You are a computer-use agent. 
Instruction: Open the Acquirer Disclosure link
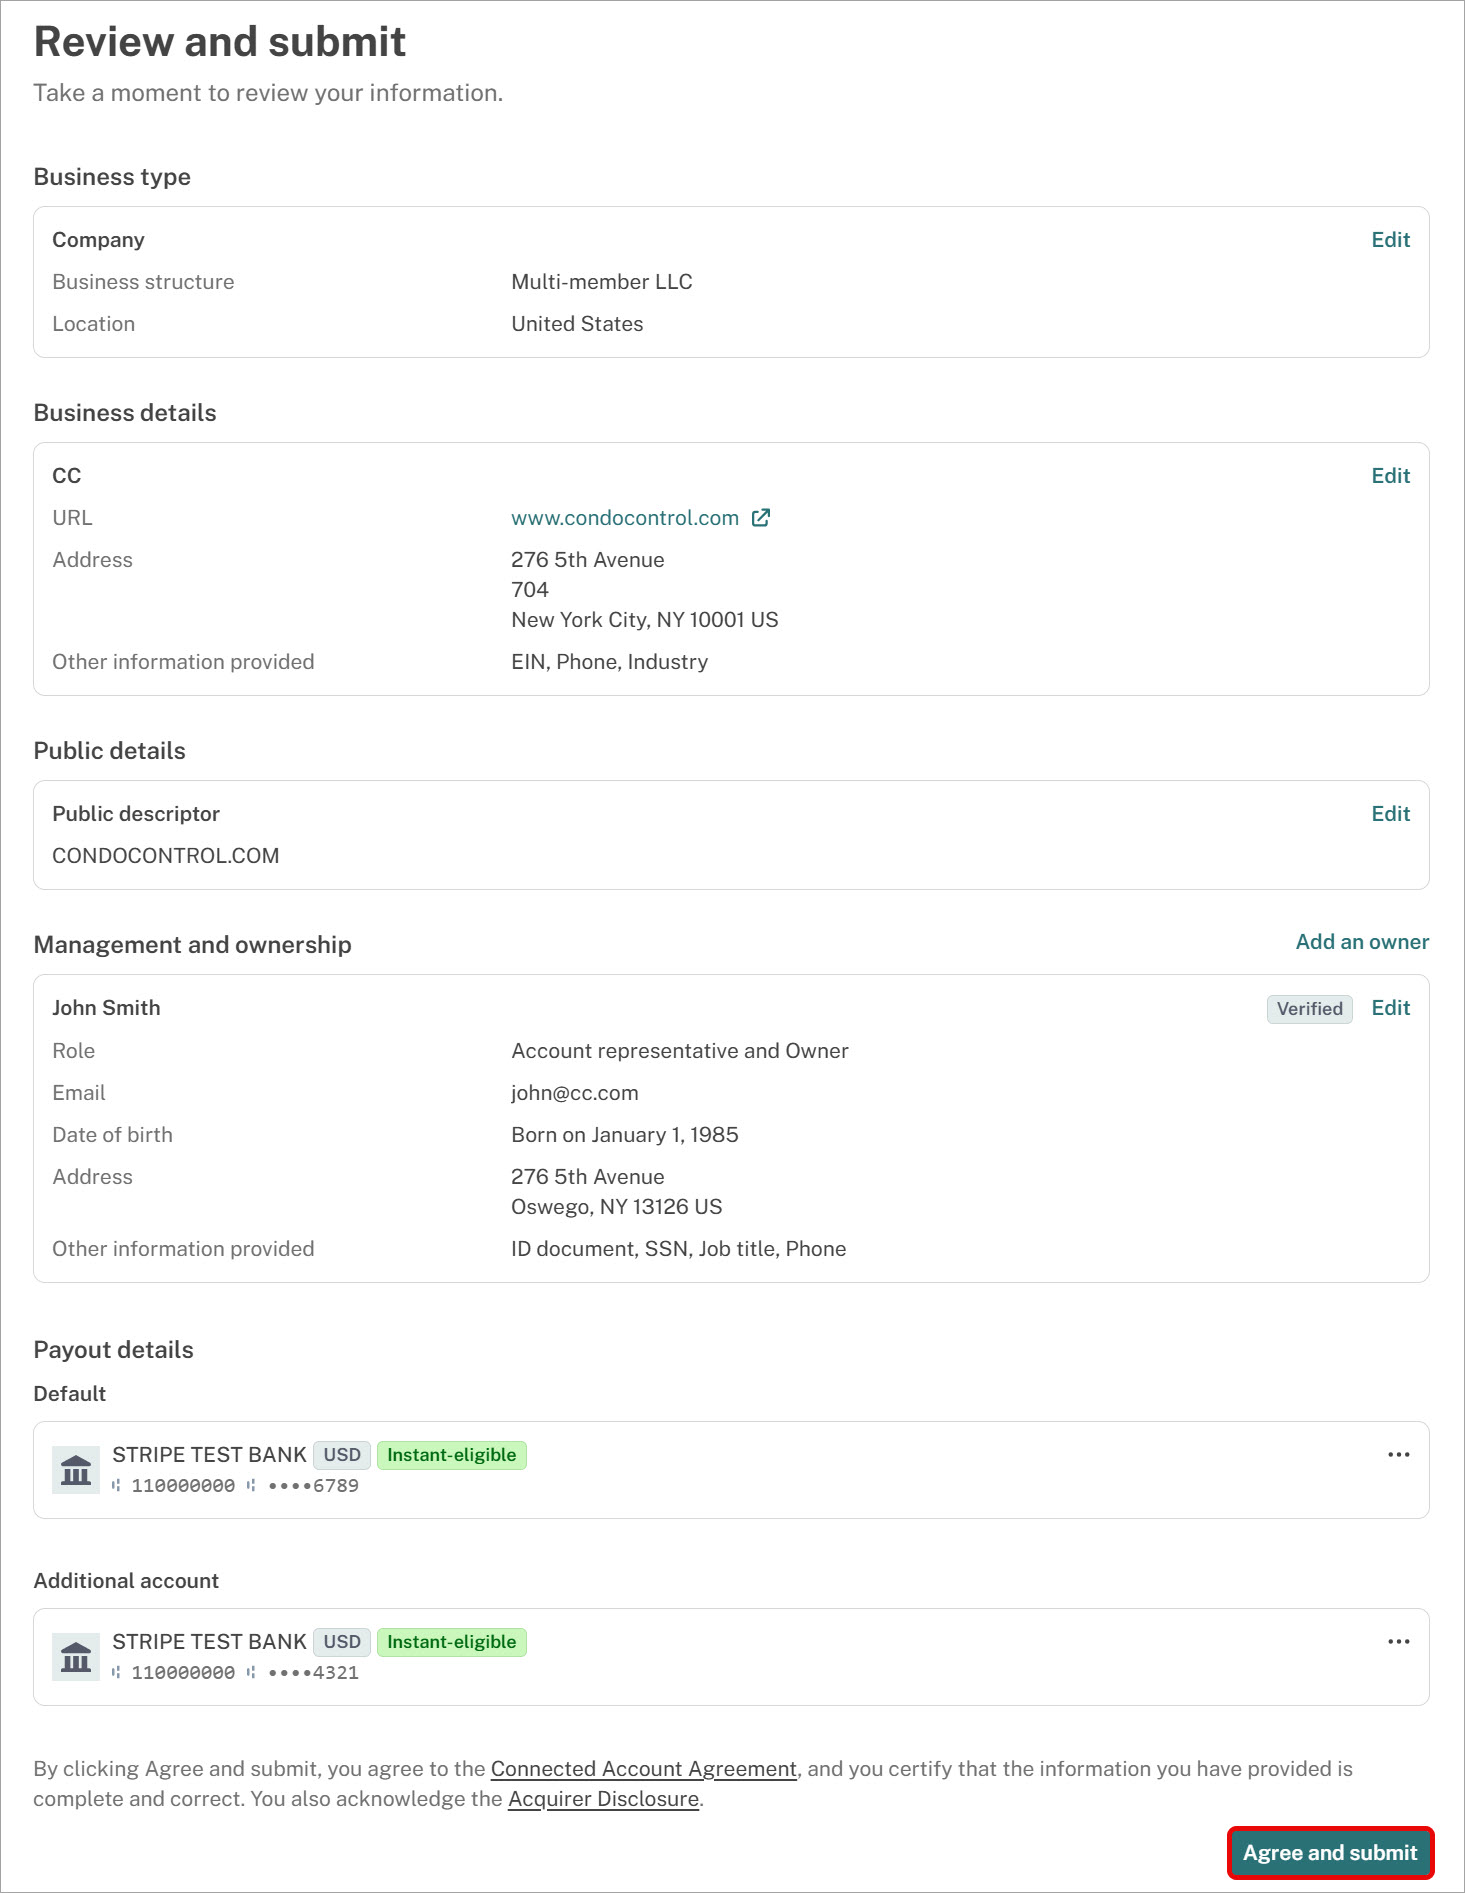[603, 1799]
